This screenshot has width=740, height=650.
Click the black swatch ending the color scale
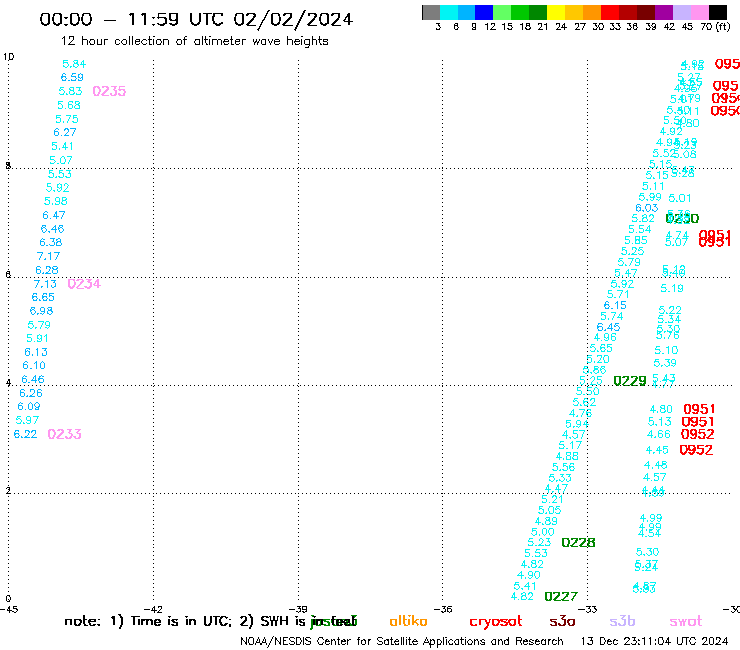point(717,12)
